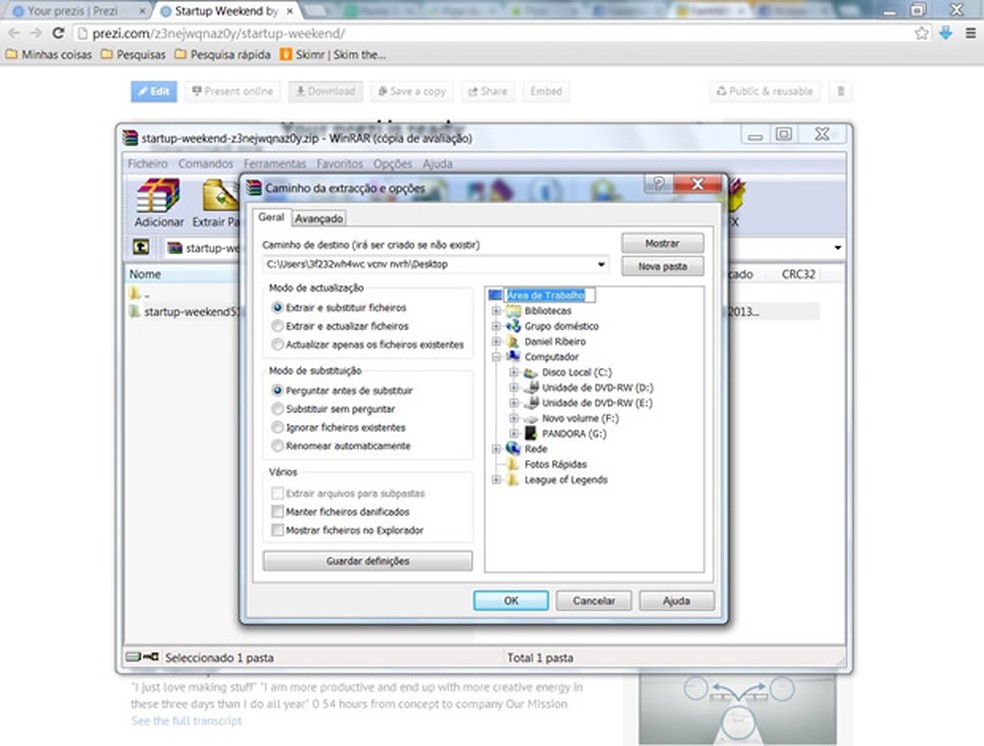Viewport: 984px width, 746px height.
Task: Select Área de Trabalho tree item
Action: [546, 295]
